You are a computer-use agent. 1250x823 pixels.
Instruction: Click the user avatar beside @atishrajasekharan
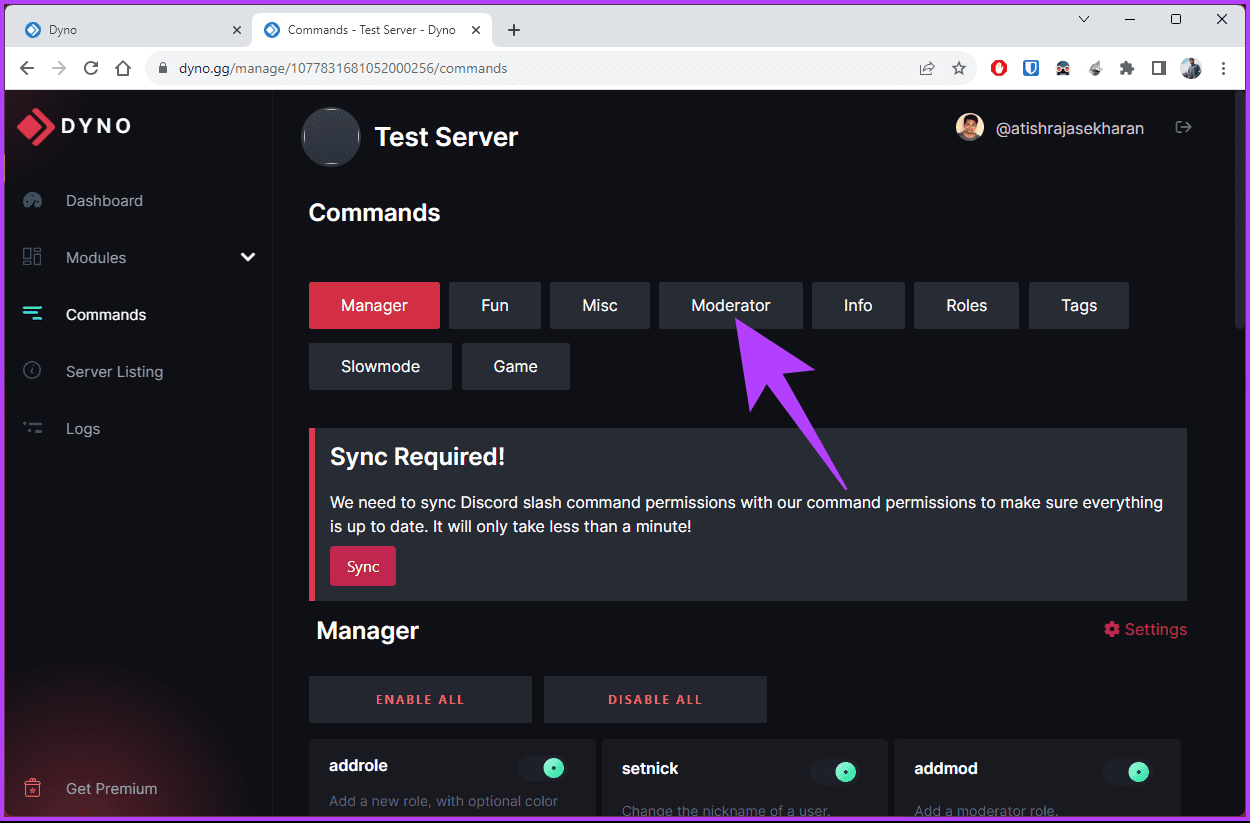click(x=970, y=127)
